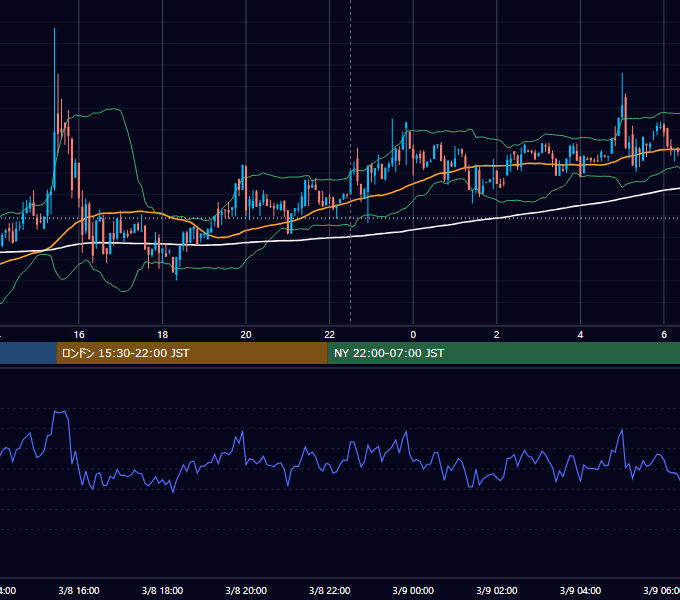Click the blue session bar before London
Image resolution: width=680 pixels, height=600 pixels.
point(28,353)
